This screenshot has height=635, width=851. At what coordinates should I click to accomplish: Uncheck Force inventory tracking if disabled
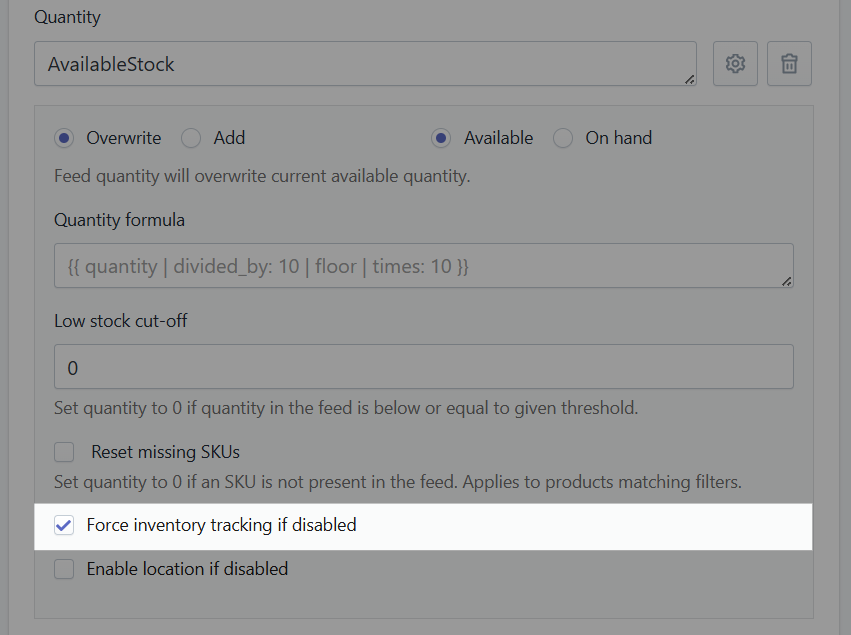click(64, 524)
